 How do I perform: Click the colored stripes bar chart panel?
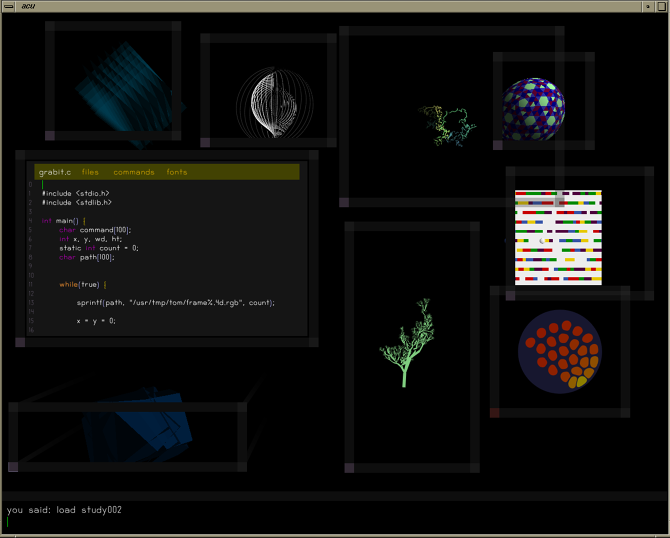[x=558, y=237]
